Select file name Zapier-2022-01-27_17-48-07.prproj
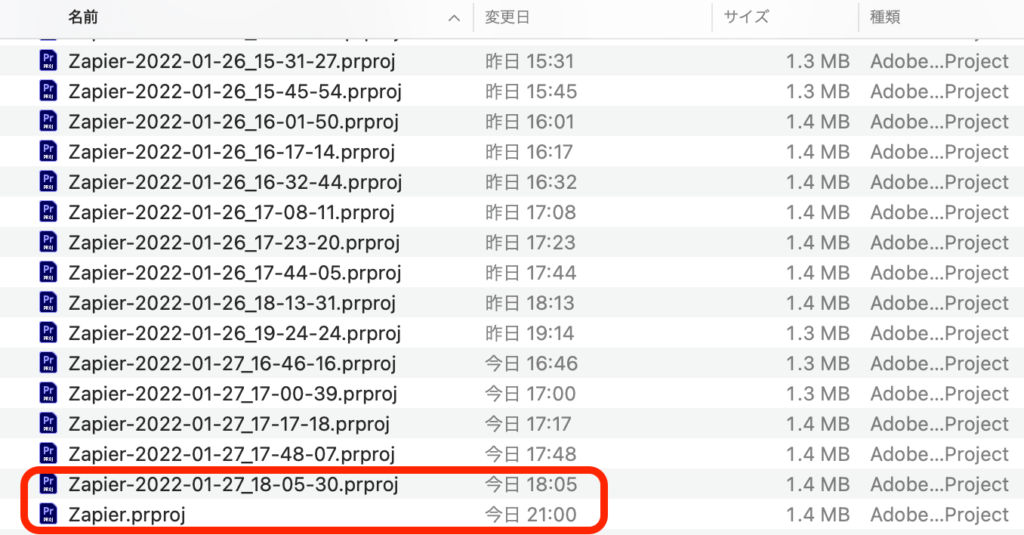The height and width of the screenshot is (535, 1024). (x=232, y=454)
